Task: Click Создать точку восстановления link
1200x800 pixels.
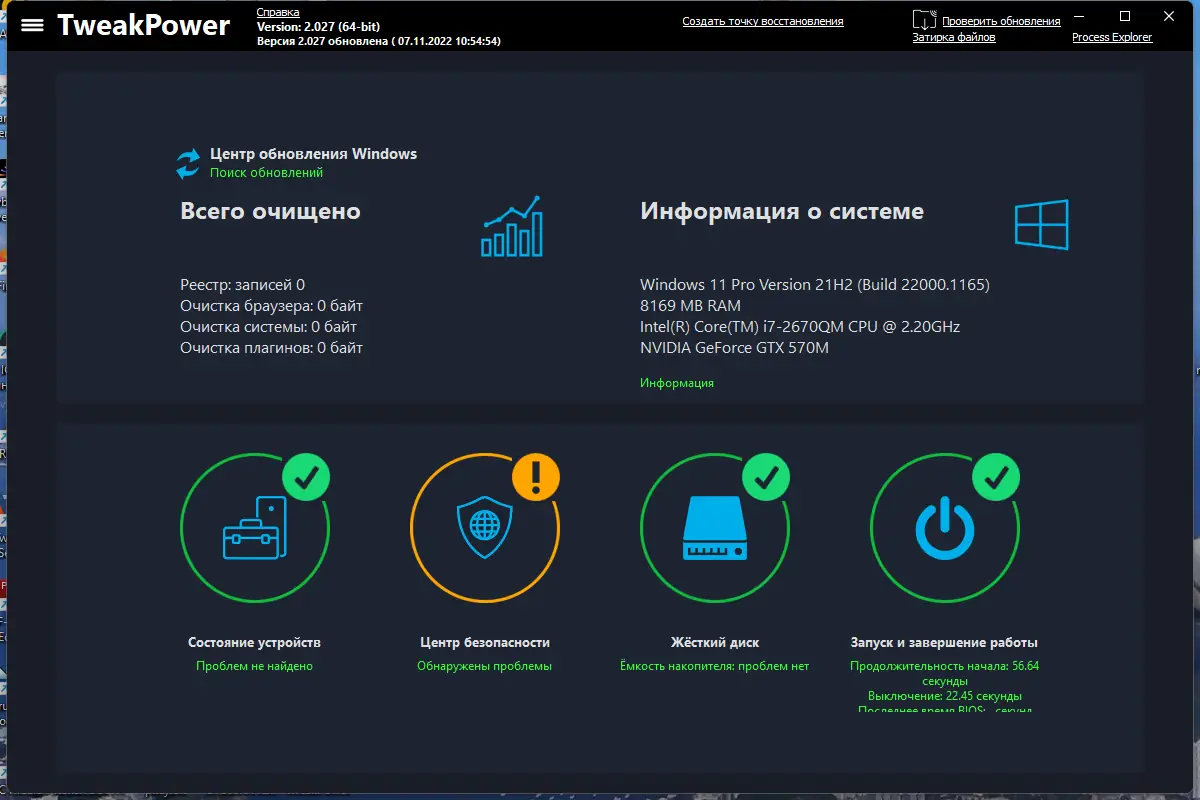Action: point(763,21)
